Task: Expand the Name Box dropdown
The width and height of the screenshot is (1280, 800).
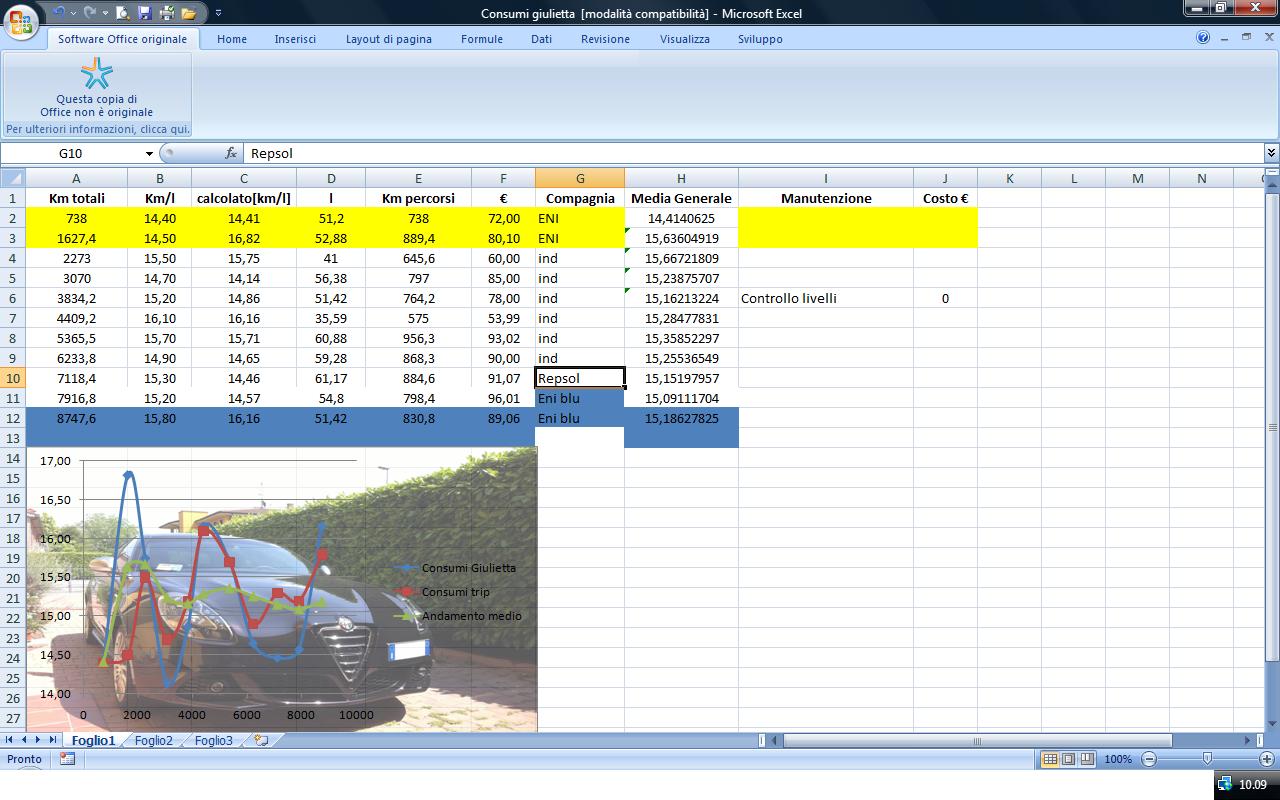Action: (x=149, y=153)
